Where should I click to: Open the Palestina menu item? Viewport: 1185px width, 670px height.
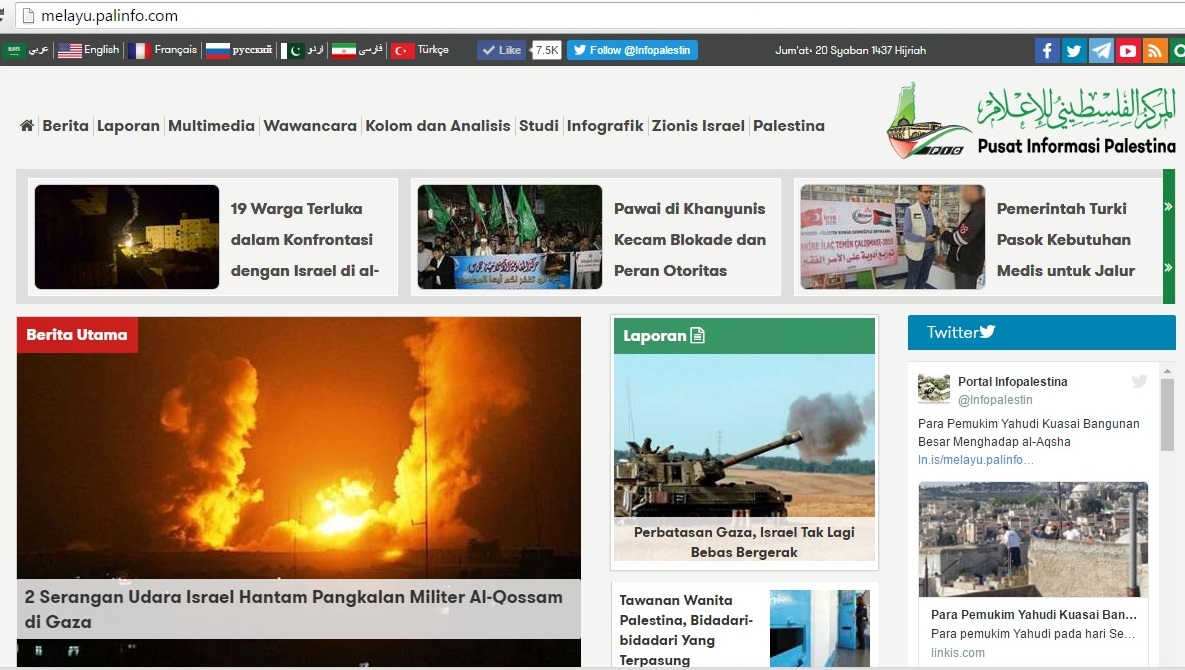789,125
